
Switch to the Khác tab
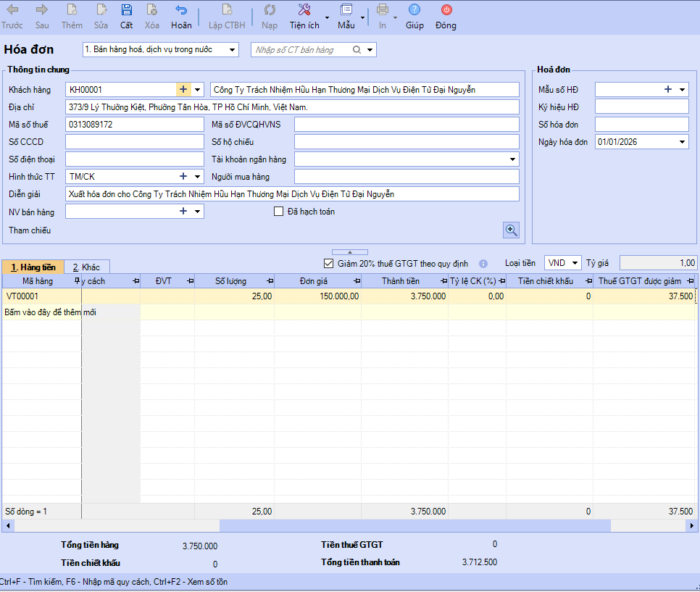pos(87,268)
